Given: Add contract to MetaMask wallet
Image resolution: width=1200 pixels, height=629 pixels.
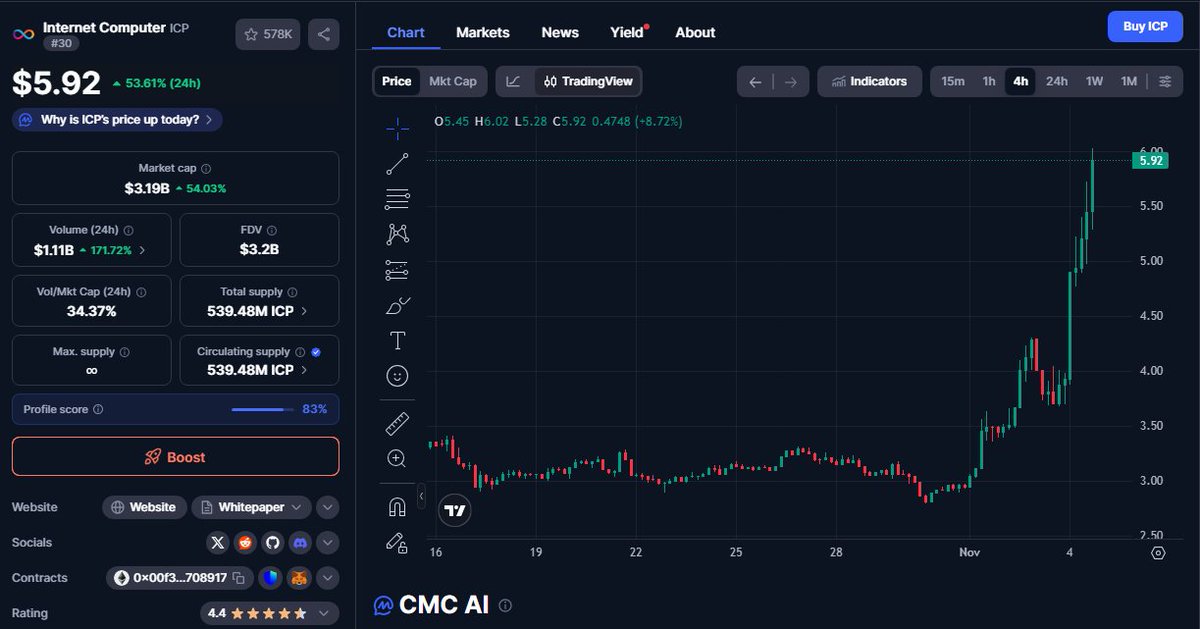Looking at the screenshot, I should coord(299,578).
